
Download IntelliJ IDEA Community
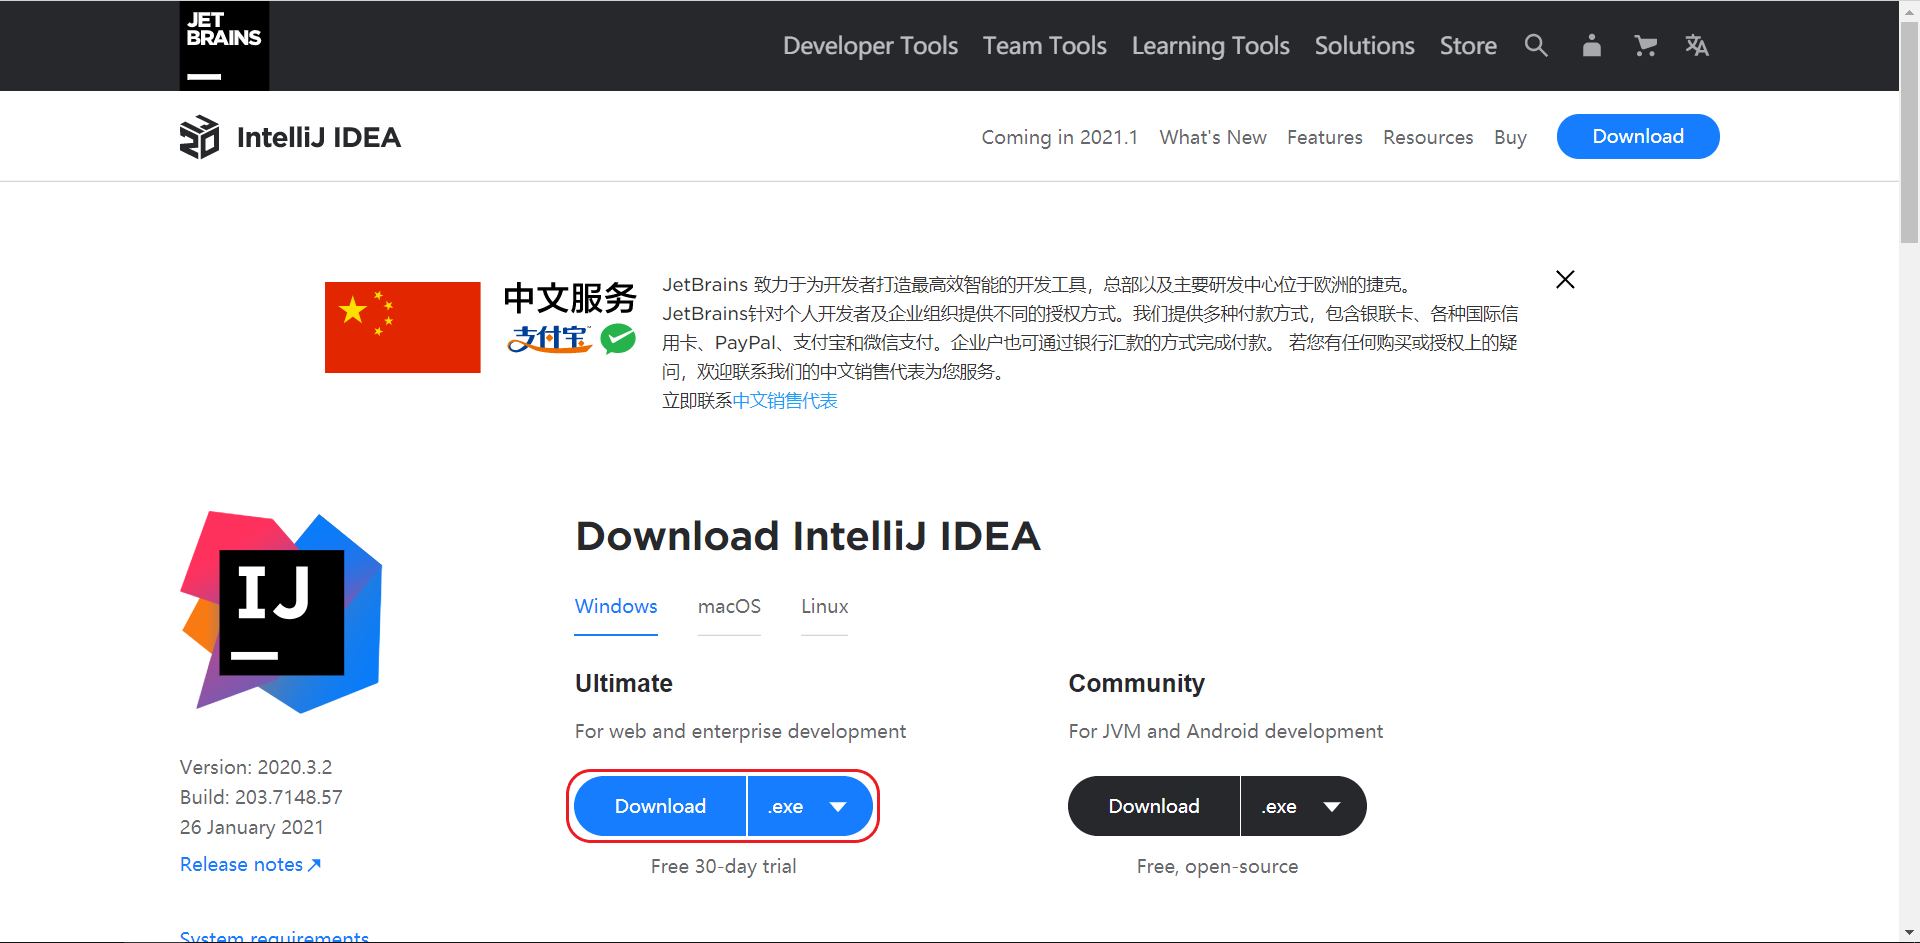pos(1153,806)
